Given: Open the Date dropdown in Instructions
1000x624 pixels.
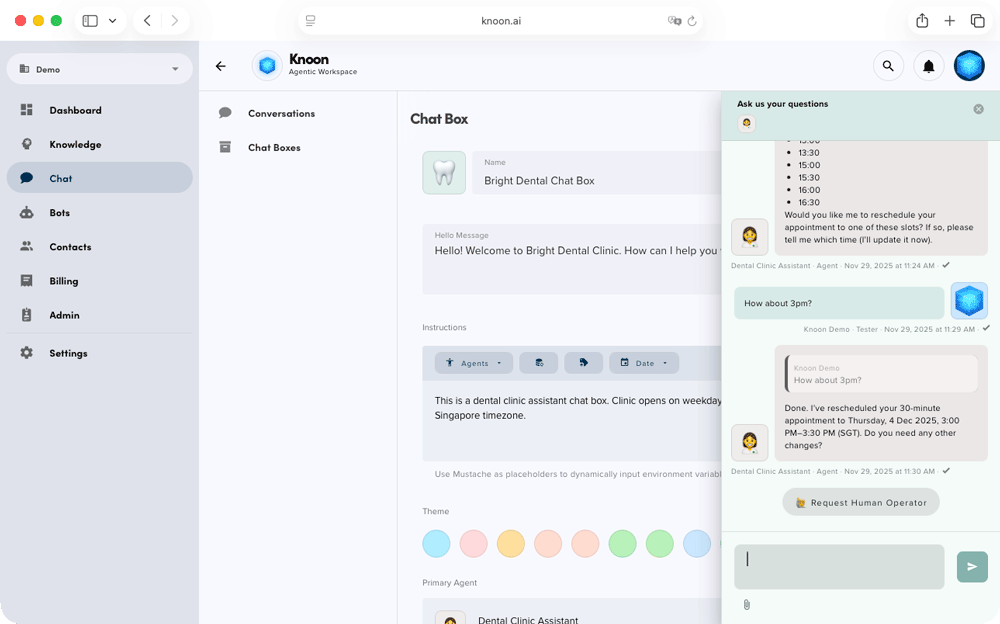Looking at the screenshot, I should point(643,363).
